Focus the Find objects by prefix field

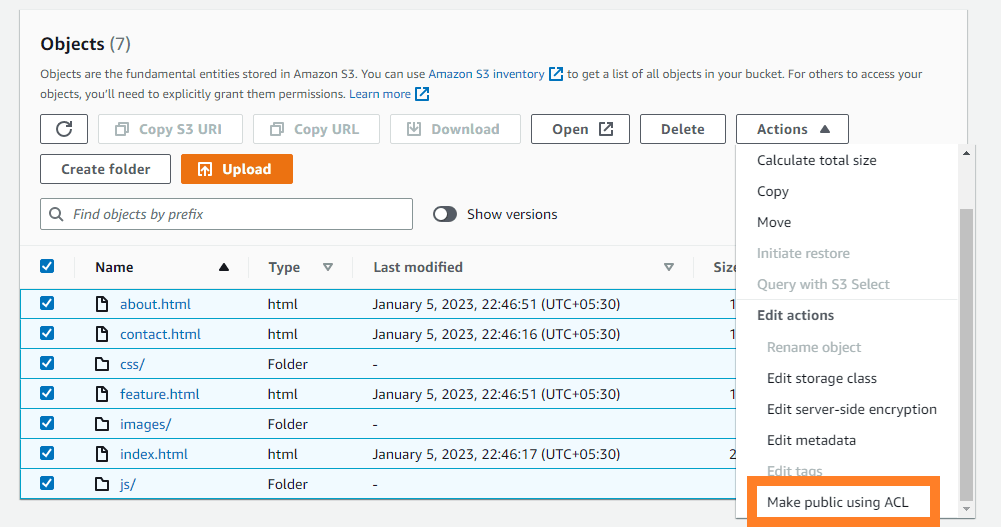pos(227,214)
